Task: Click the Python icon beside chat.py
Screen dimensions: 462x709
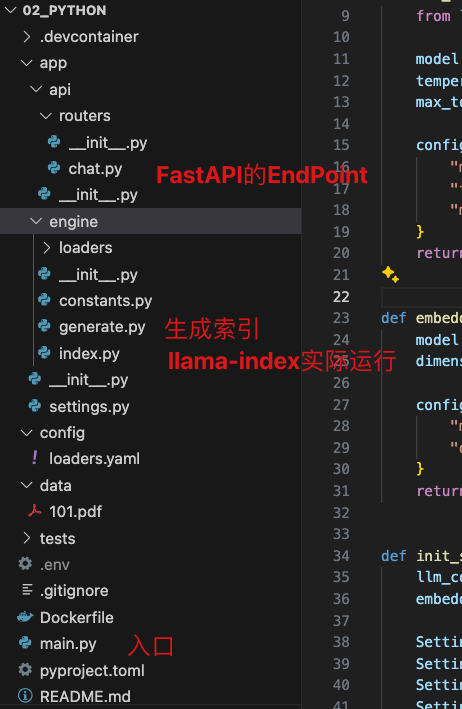Action: pyautogui.click(x=54, y=168)
